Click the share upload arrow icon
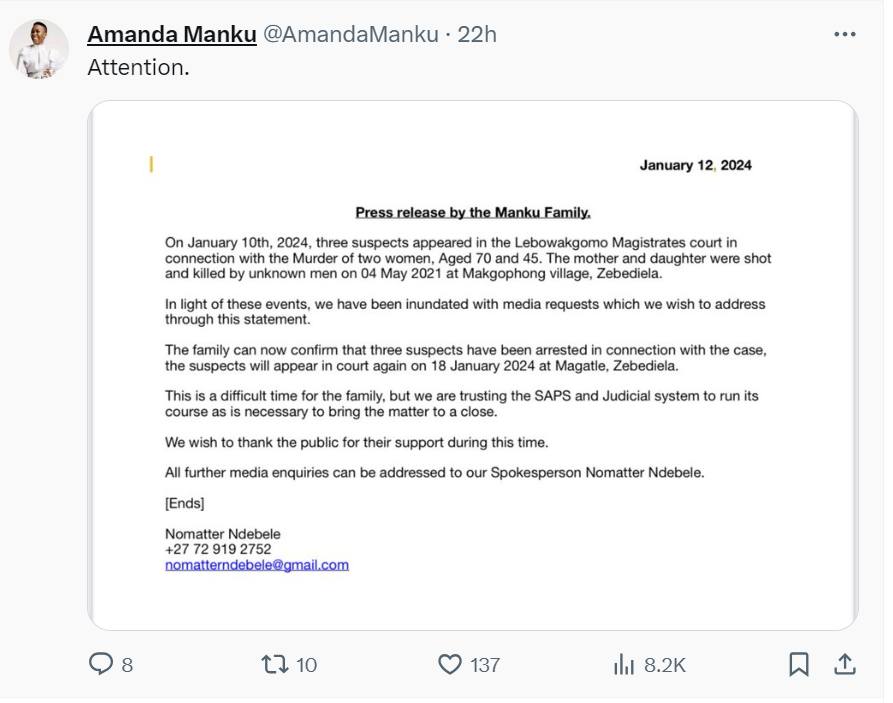Viewport: 893px width, 703px height. click(844, 664)
